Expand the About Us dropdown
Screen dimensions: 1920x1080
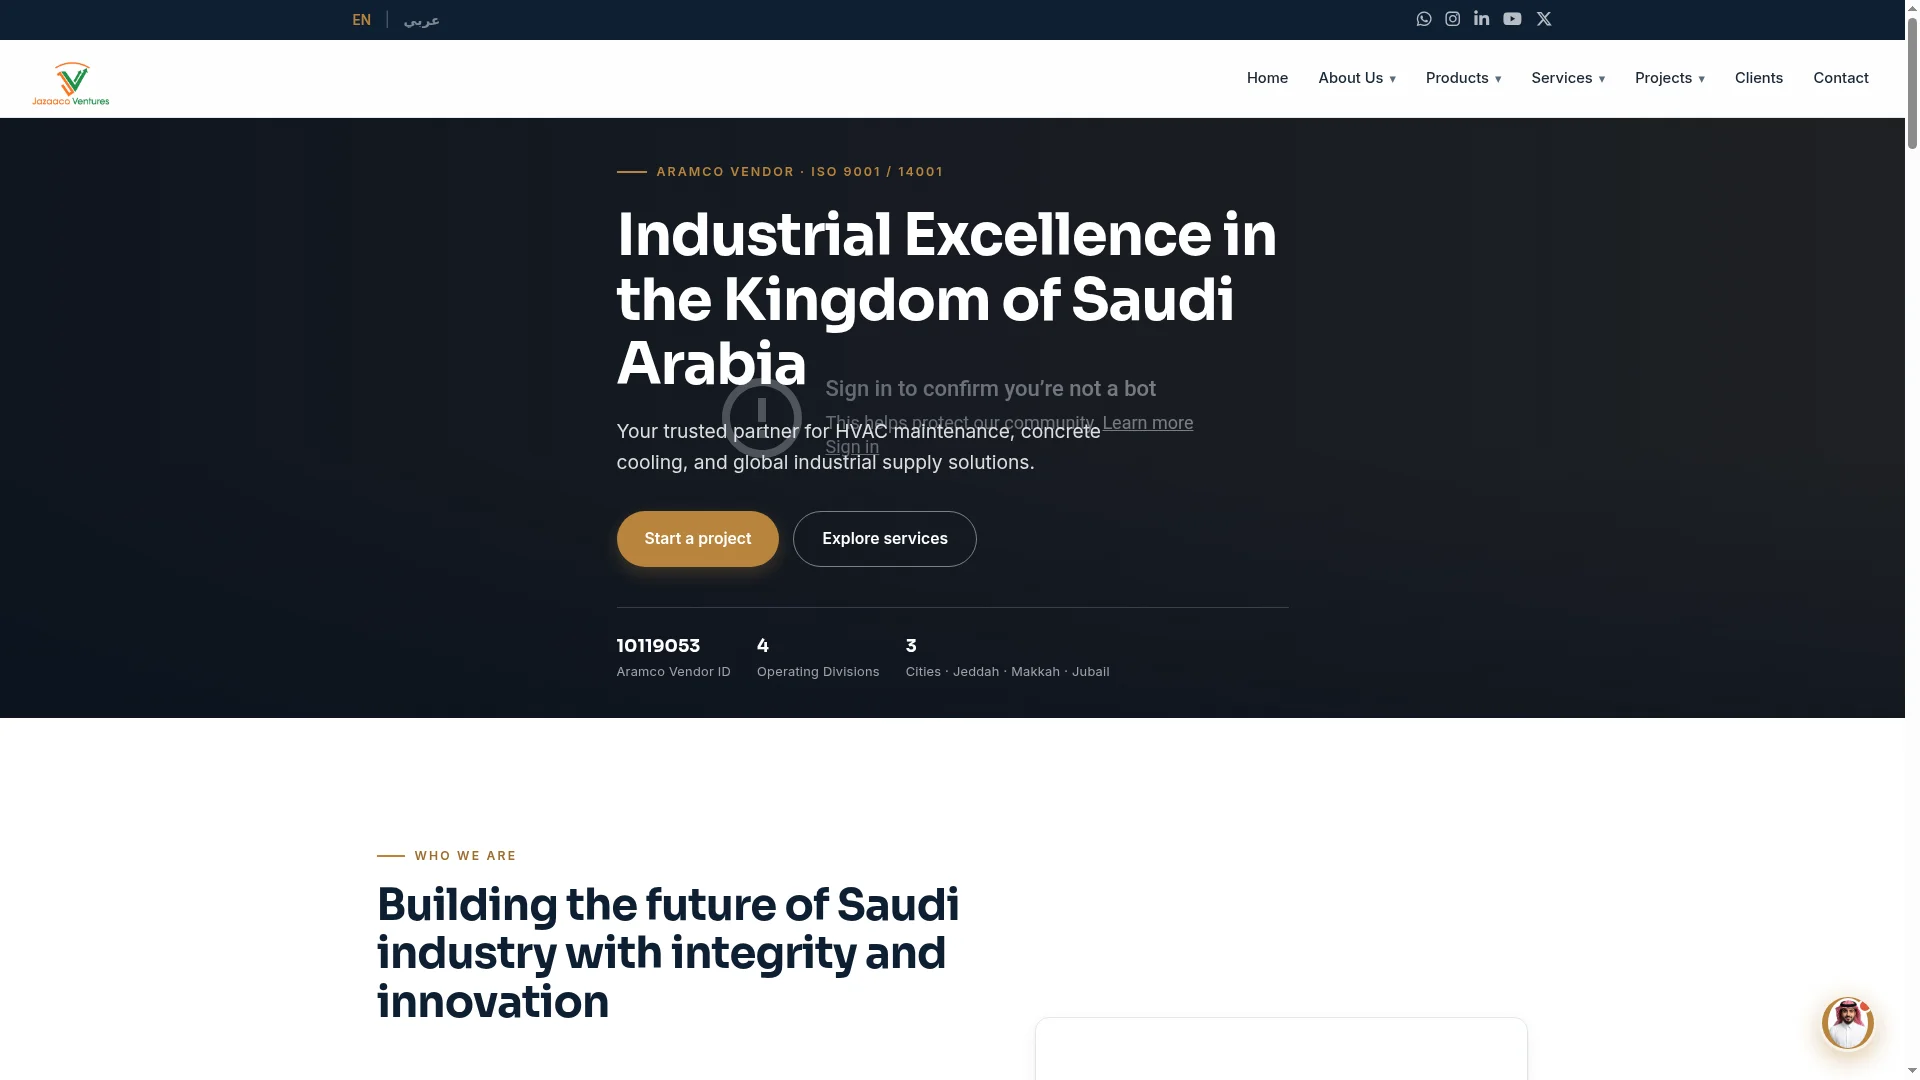coord(1357,78)
